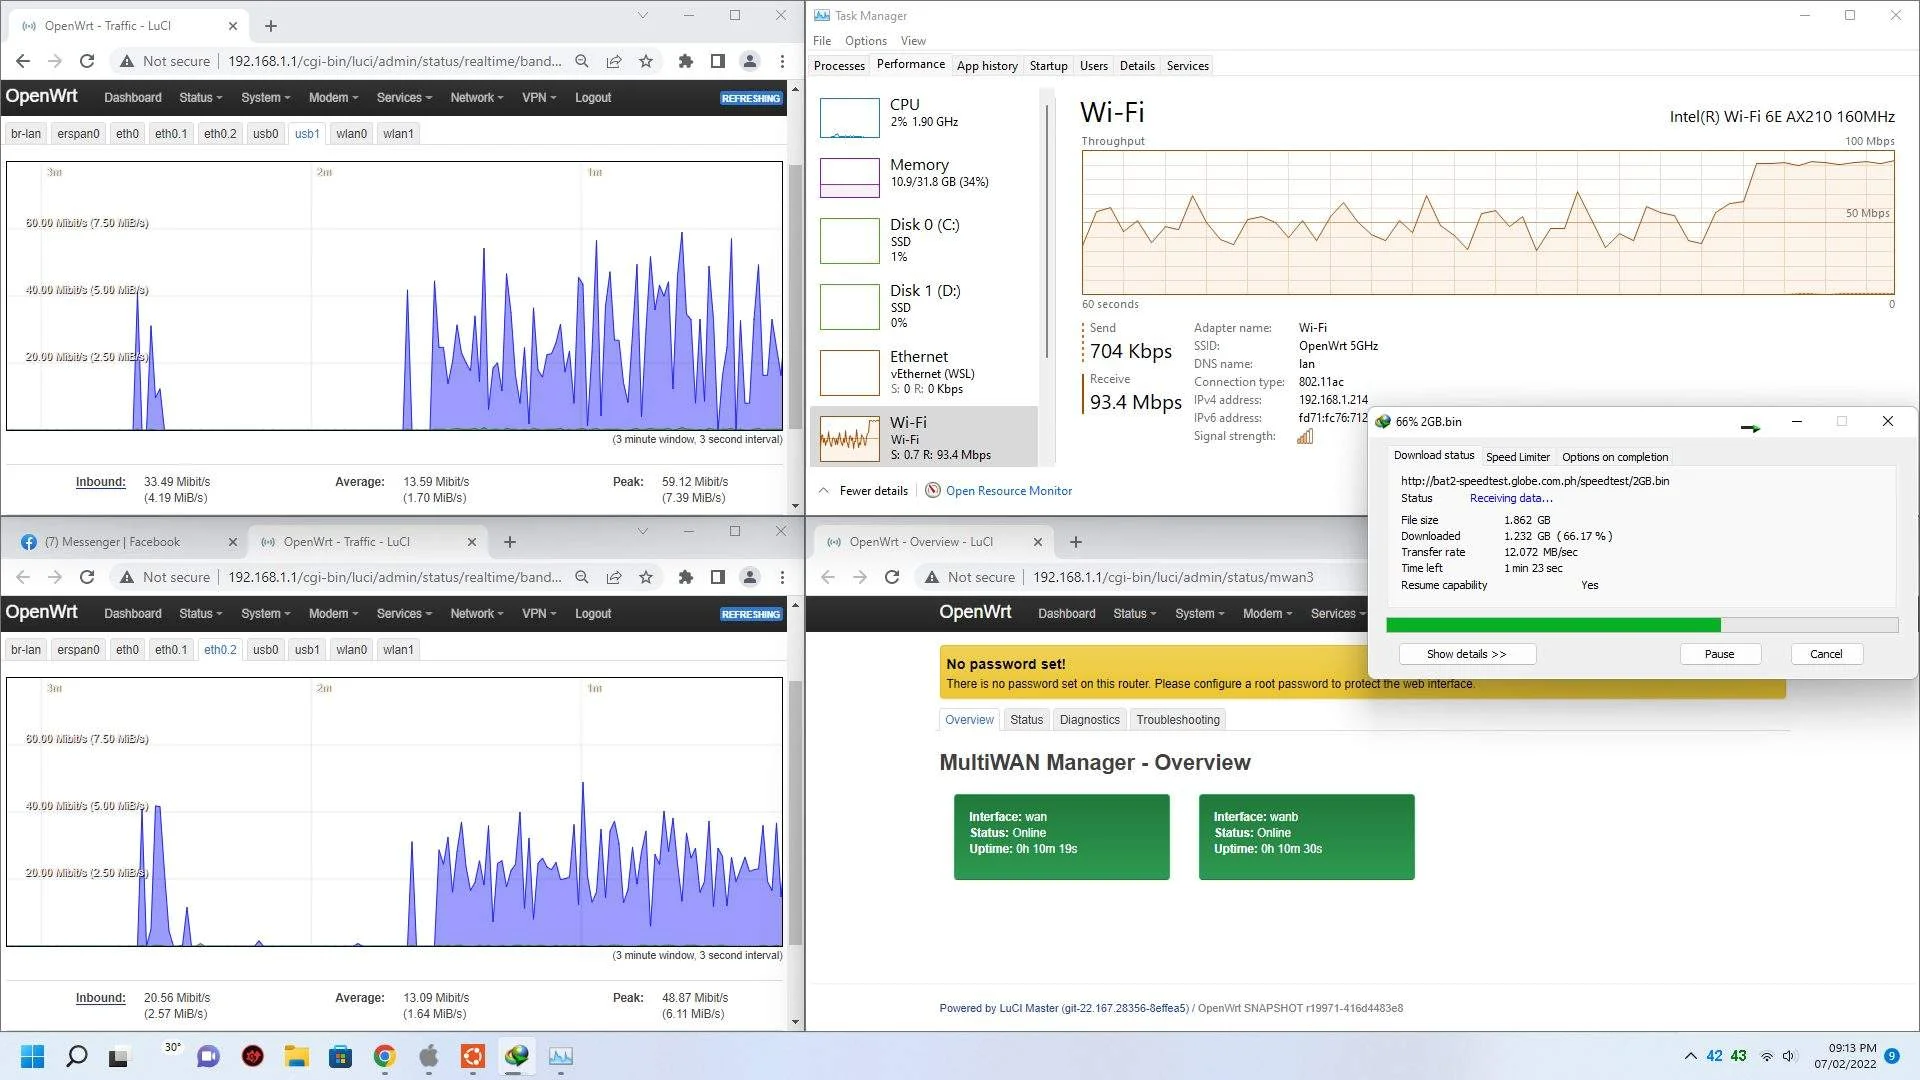
Task: Zoom magnifier icon in top-left address bar
Action: [582, 61]
